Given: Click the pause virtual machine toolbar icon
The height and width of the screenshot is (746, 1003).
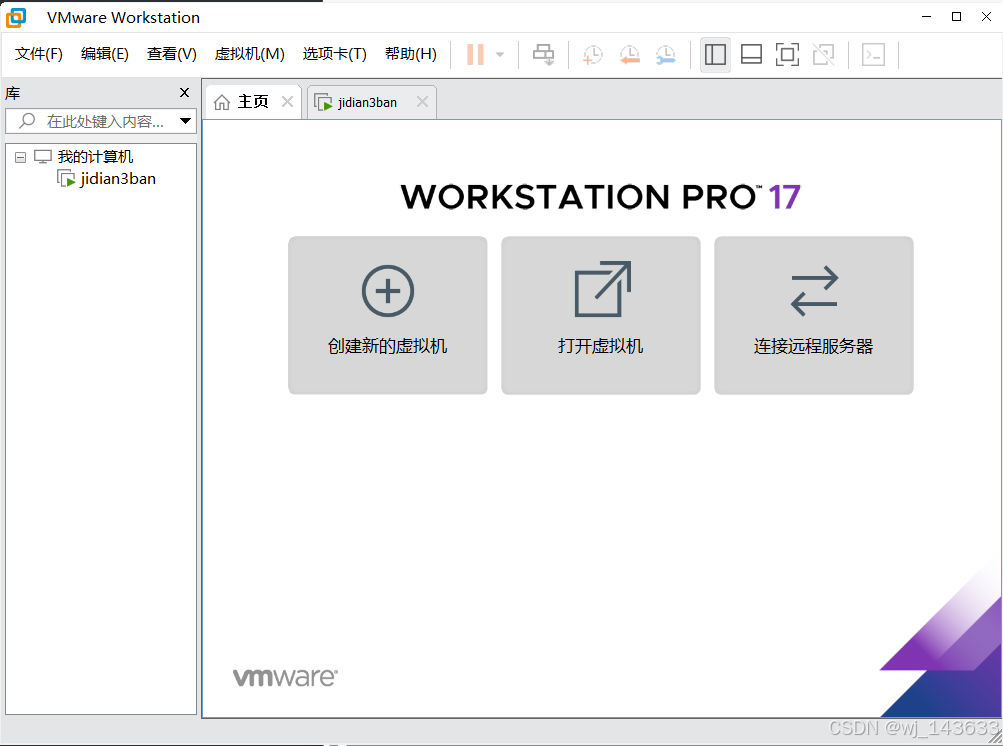Looking at the screenshot, I should point(475,54).
